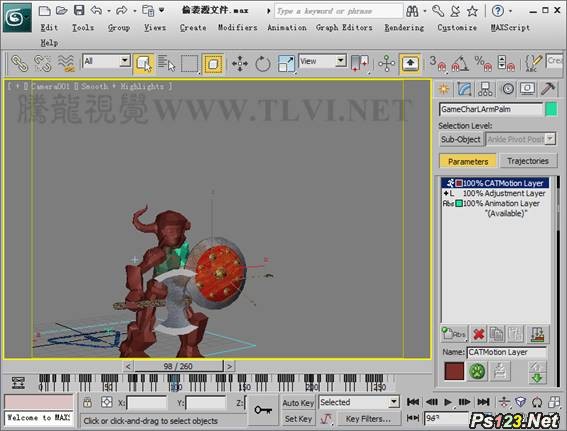Save the file with the floppy icon

pos(79,10)
